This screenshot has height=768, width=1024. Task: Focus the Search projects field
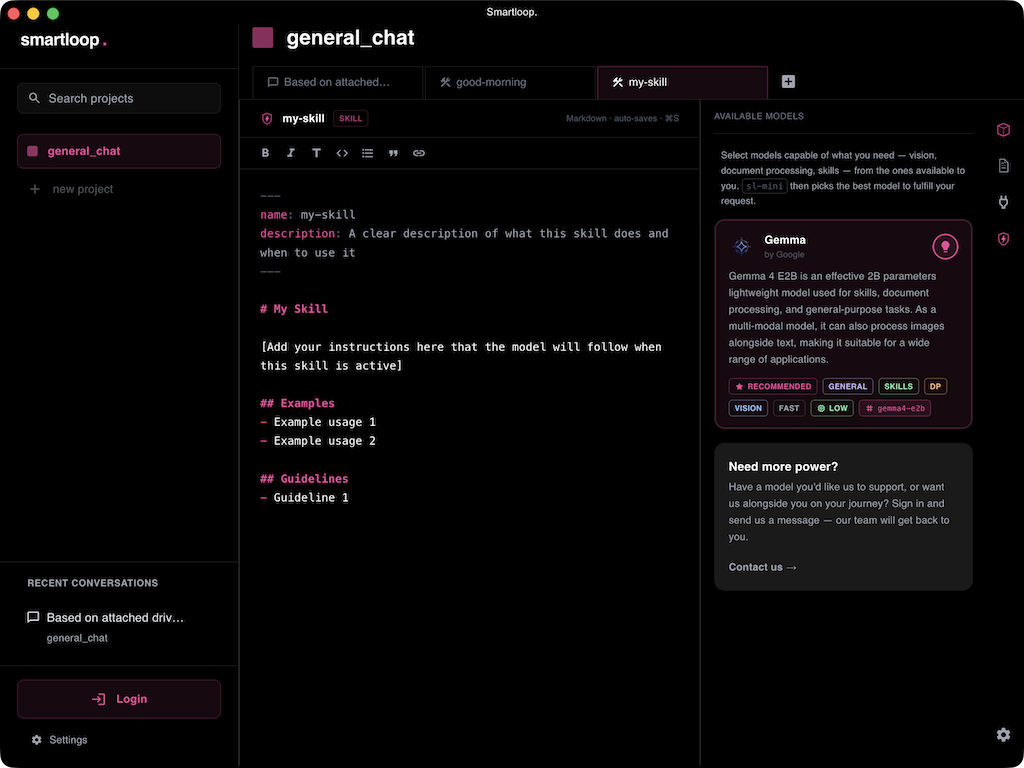coord(119,98)
